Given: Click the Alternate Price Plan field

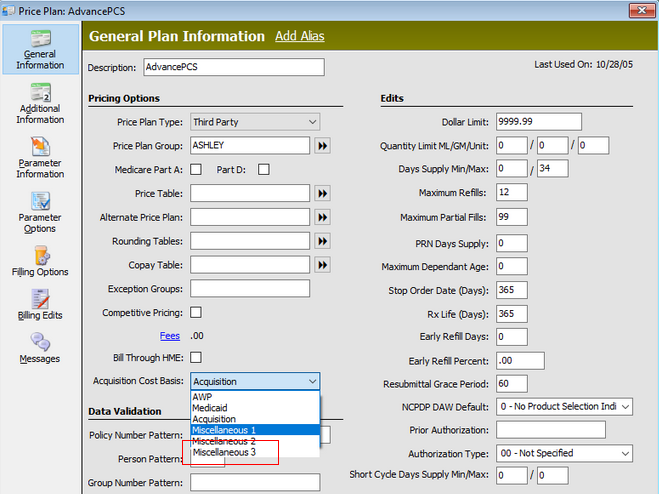Looking at the screenshot, I should coord(250,217).
